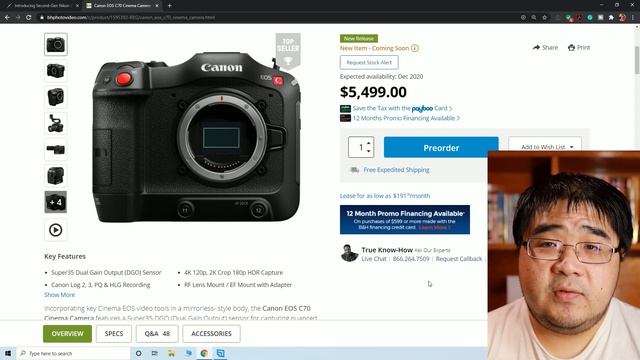Click the Chrome profile avatar

click(x=622, y=18)
